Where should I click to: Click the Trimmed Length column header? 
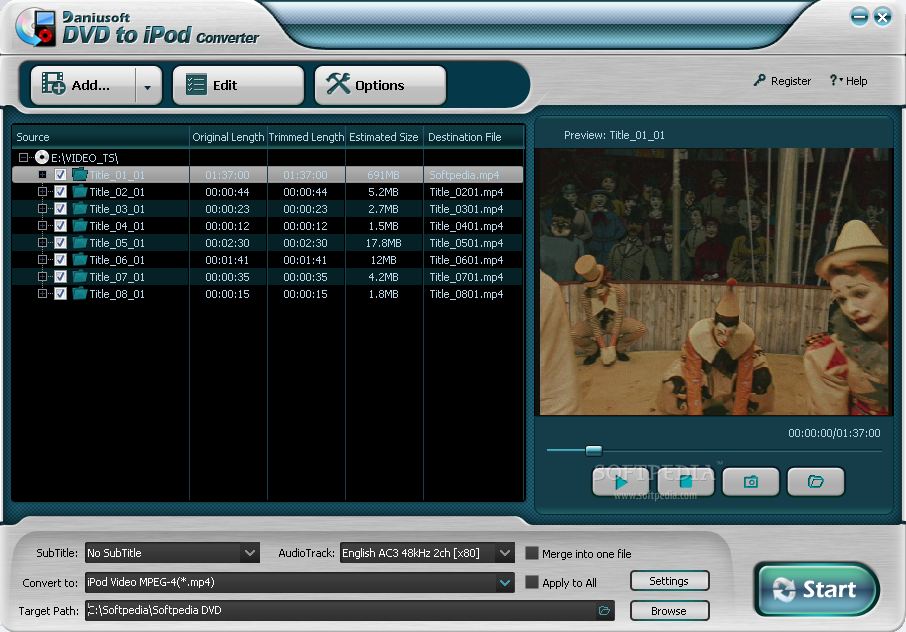click(306, 137)
